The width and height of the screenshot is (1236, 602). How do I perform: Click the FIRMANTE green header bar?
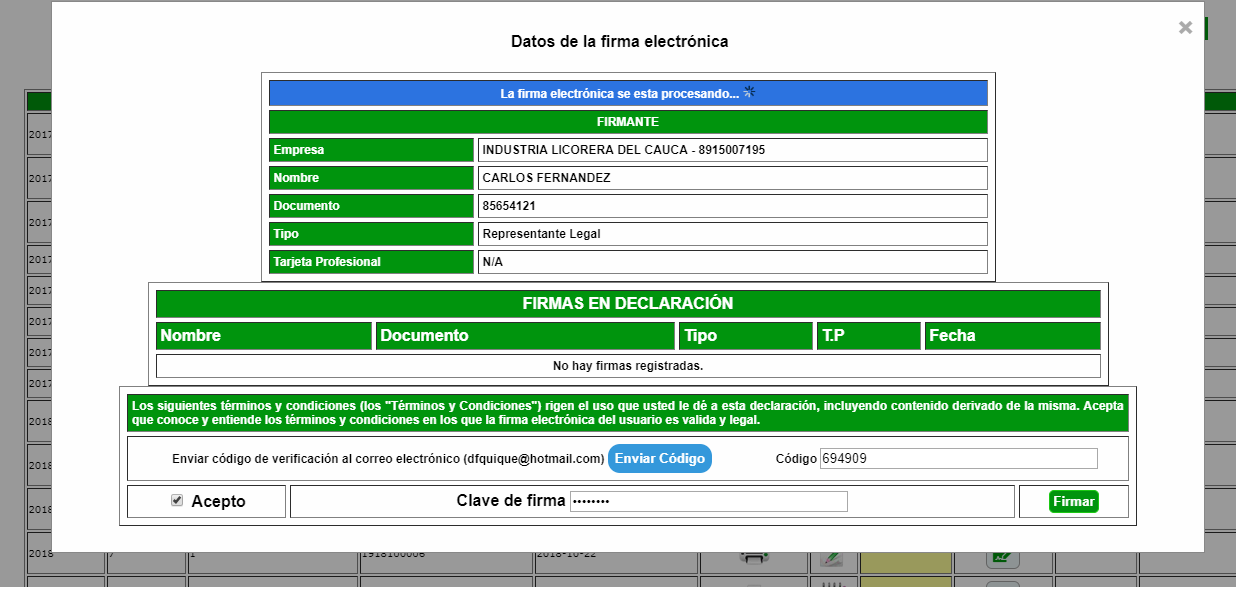tap(627, 121)
